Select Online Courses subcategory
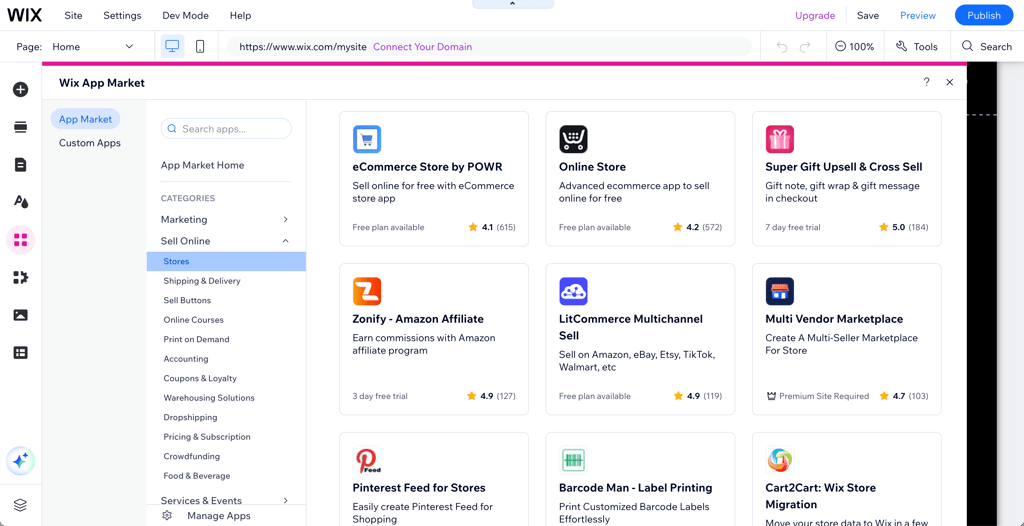The height and width of the screenshot is (526, 1024). tap(193, 320)
